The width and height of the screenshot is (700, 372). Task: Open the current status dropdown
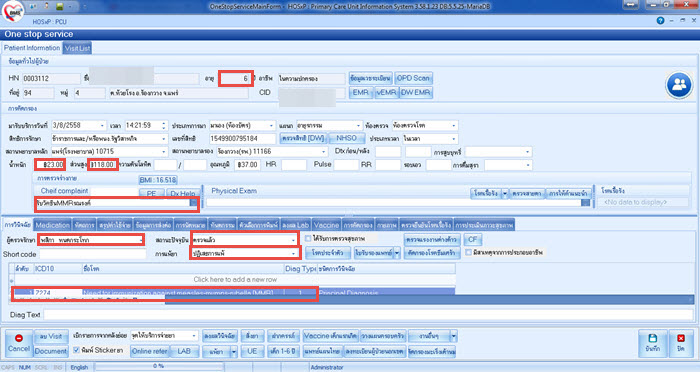pos(293,240)
